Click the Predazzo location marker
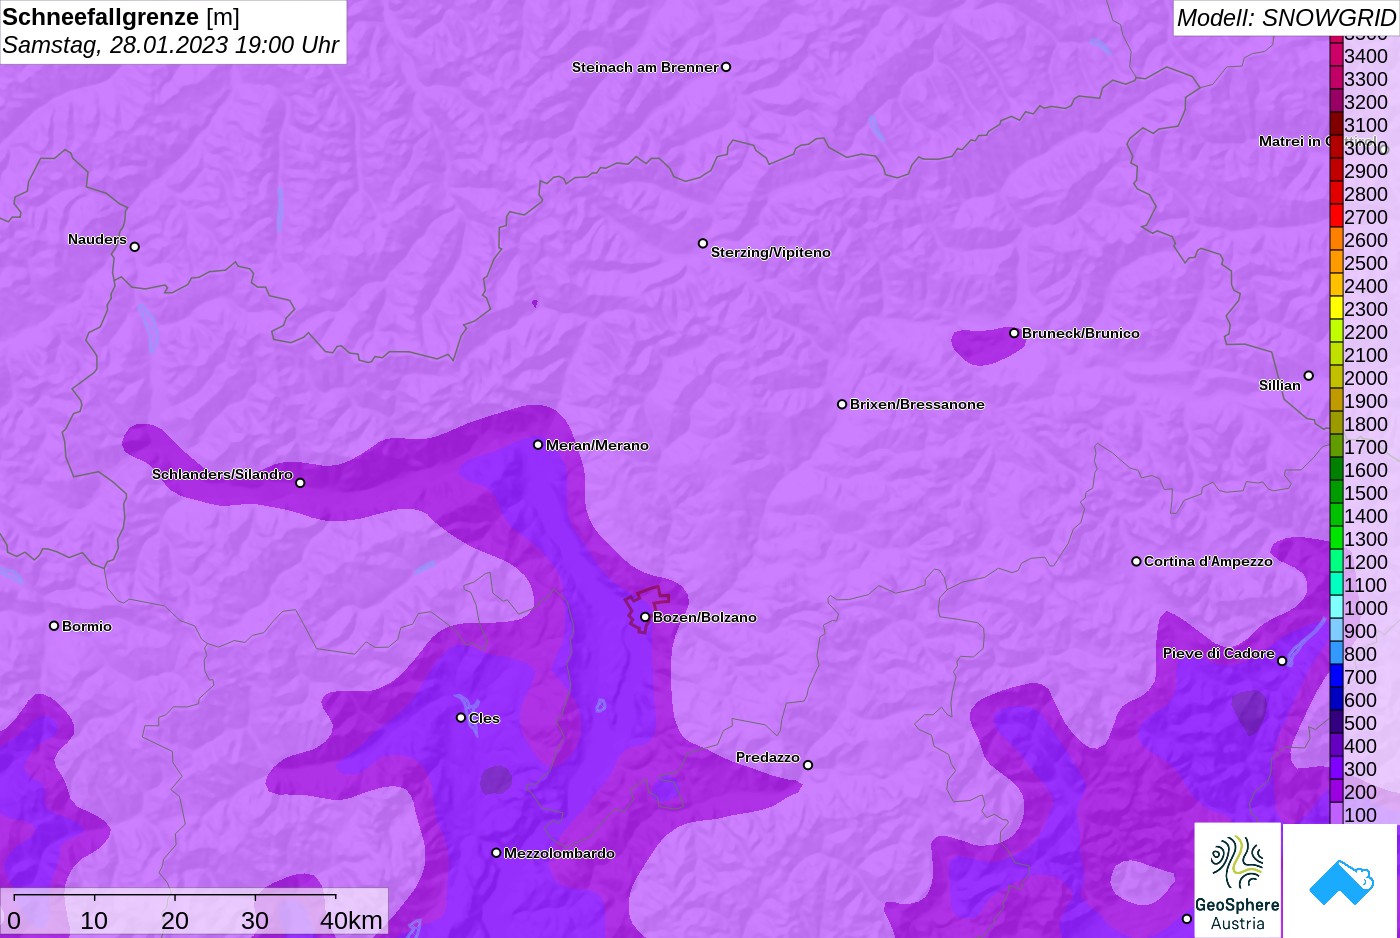Viewport: 1400px width, 938px height. click(808, 765)
